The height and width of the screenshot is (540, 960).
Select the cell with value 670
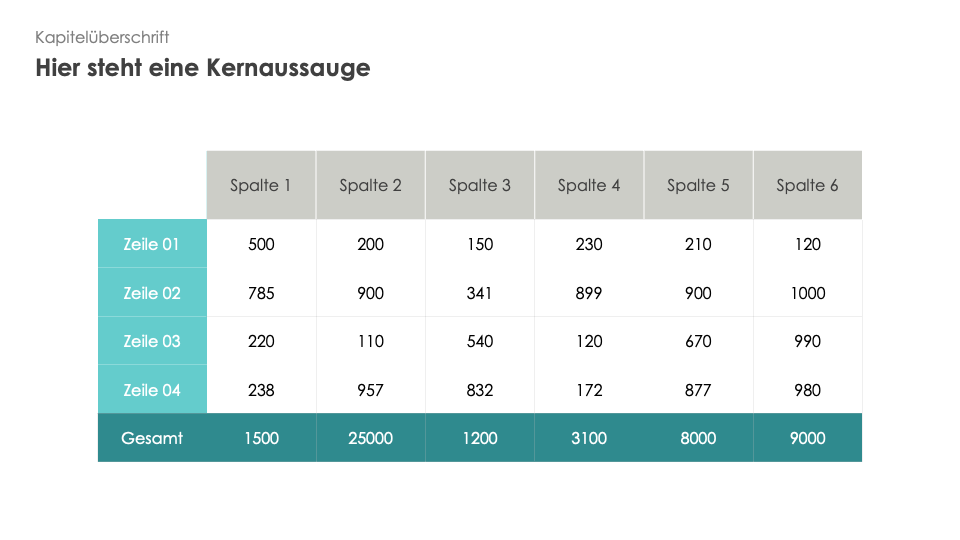point(699,340)
